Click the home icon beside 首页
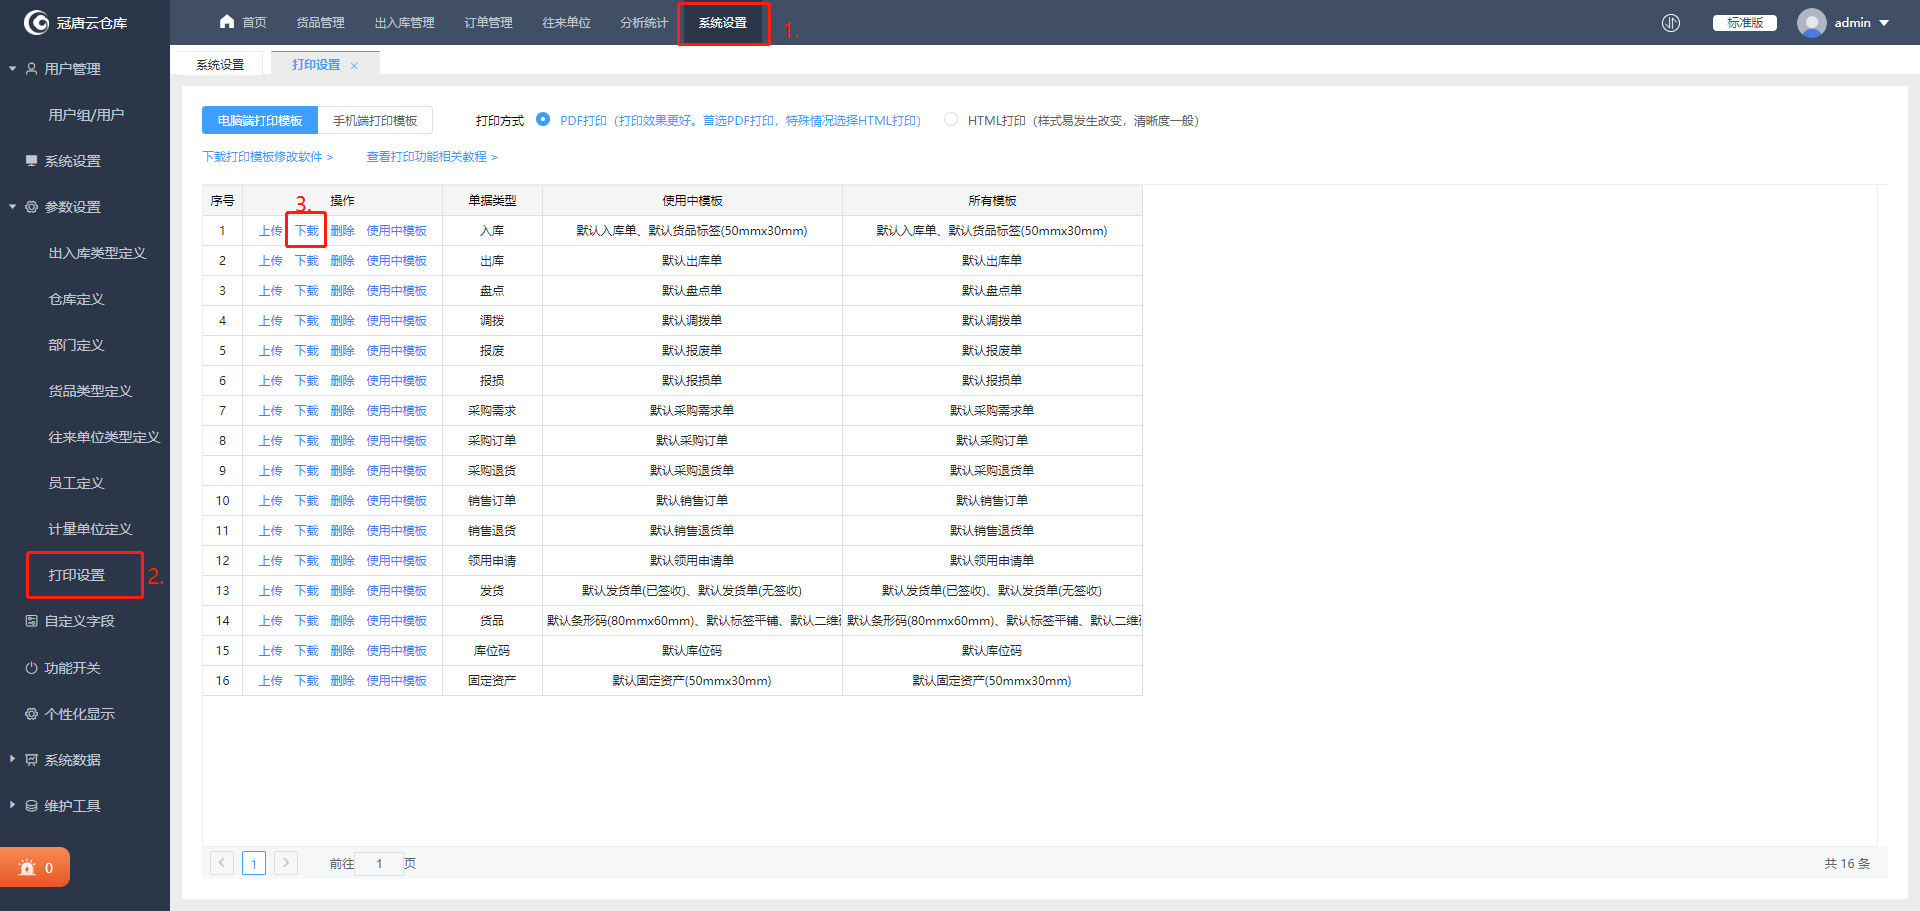This screenshot has height=911, width=1920. [227, 22]
